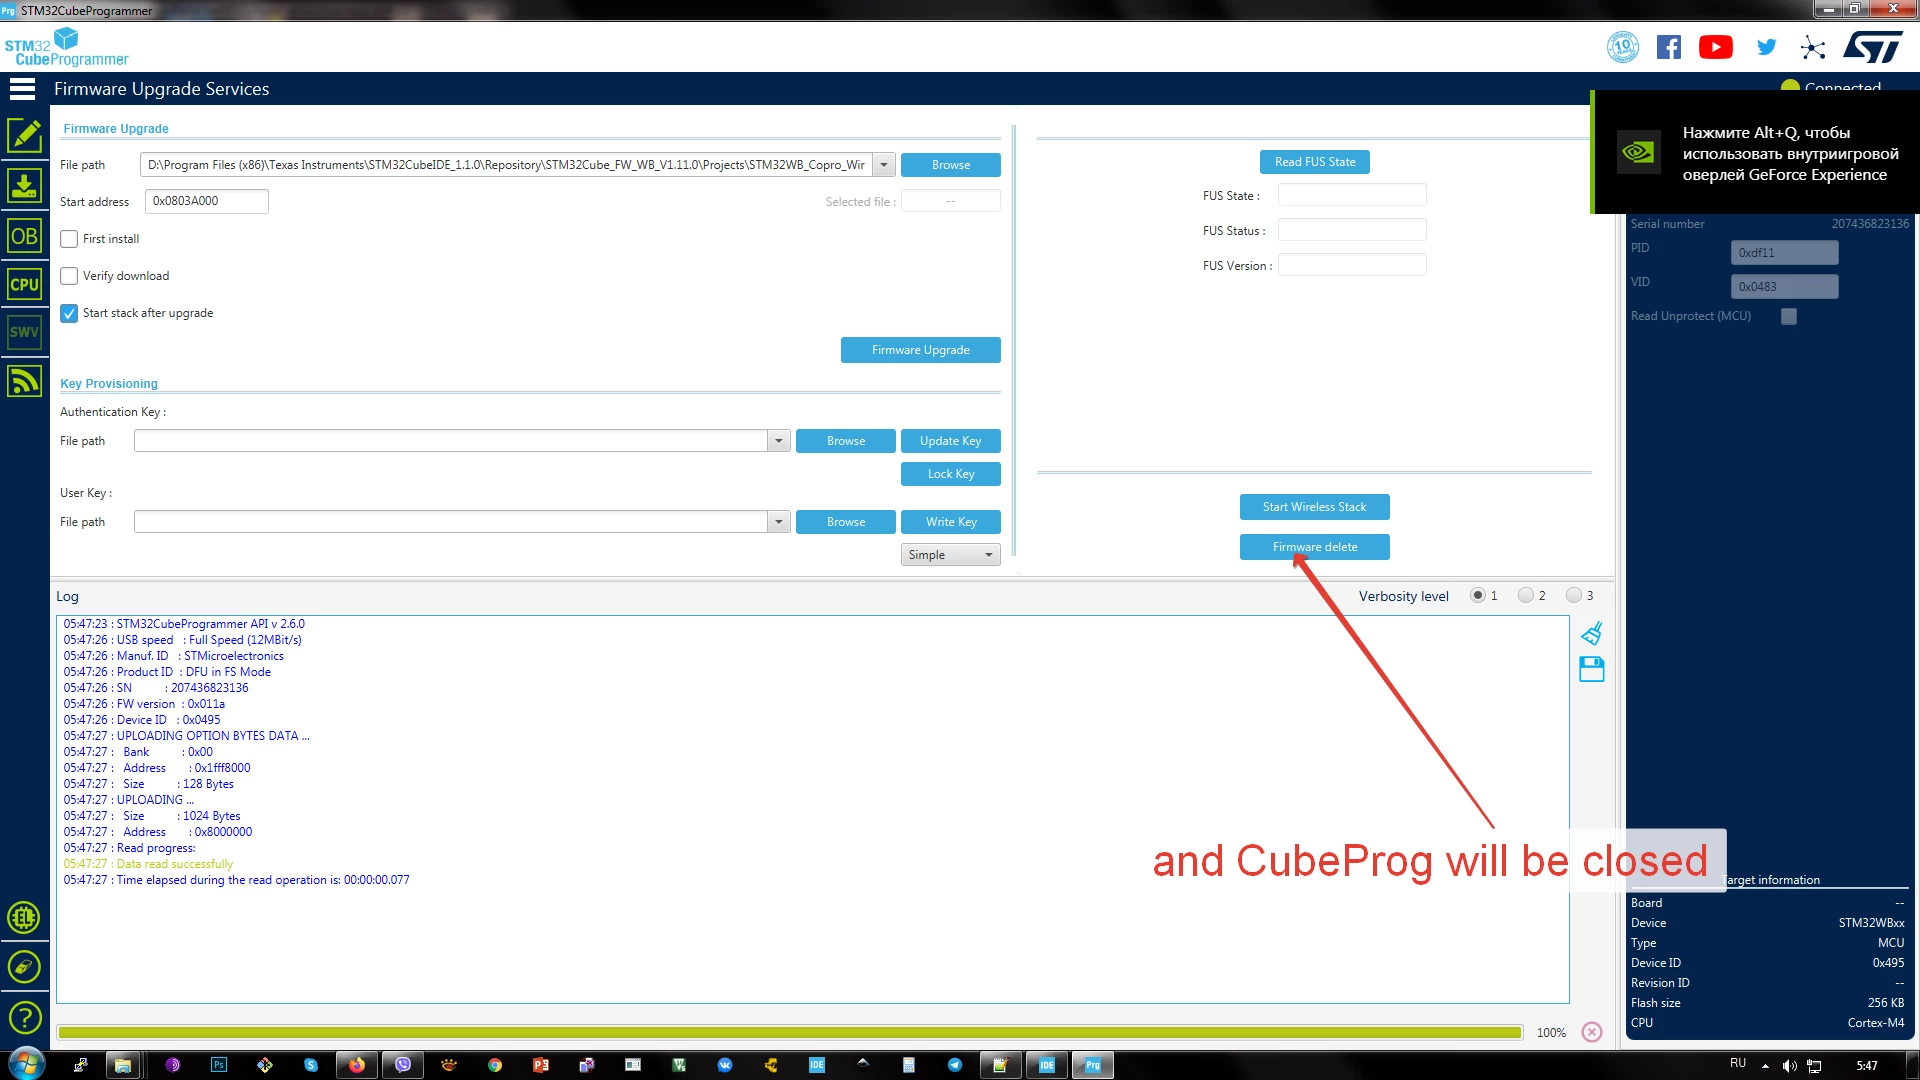
Task: Browse for the firmware file
Action: tap(950, 165)
